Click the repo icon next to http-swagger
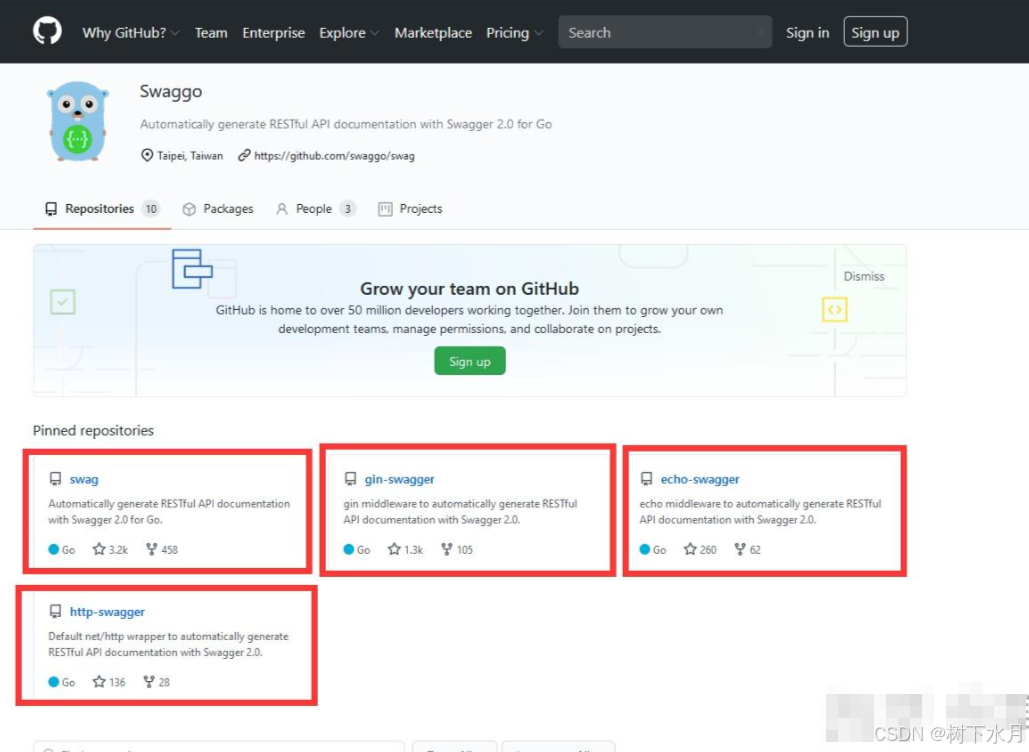Image resolution: width=1029 pixels, height=752 pixels. 56,612
